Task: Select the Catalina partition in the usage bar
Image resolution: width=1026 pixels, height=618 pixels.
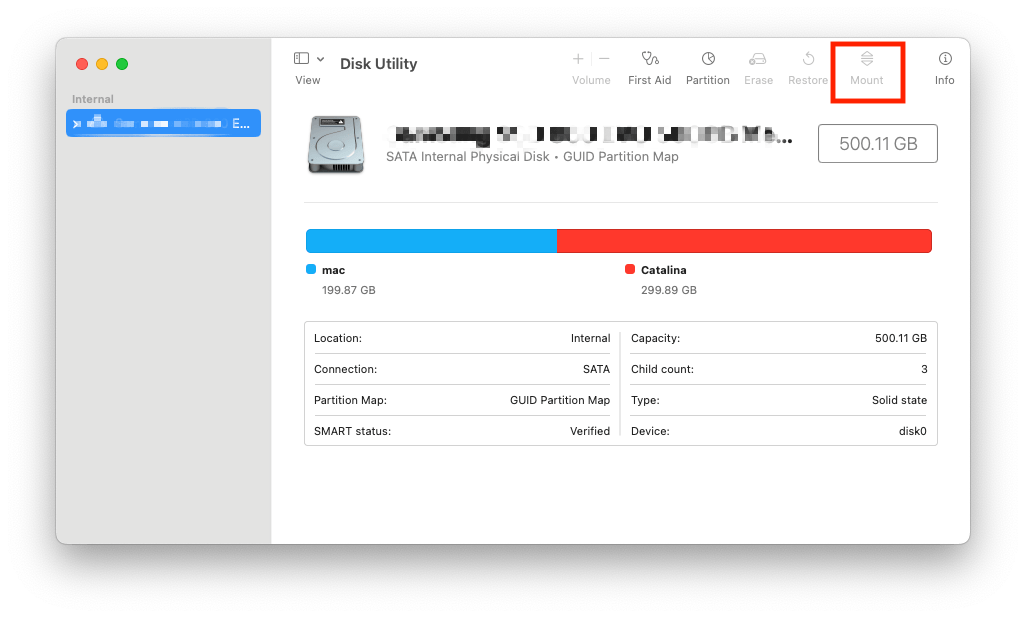Action: tap(744, 241)
